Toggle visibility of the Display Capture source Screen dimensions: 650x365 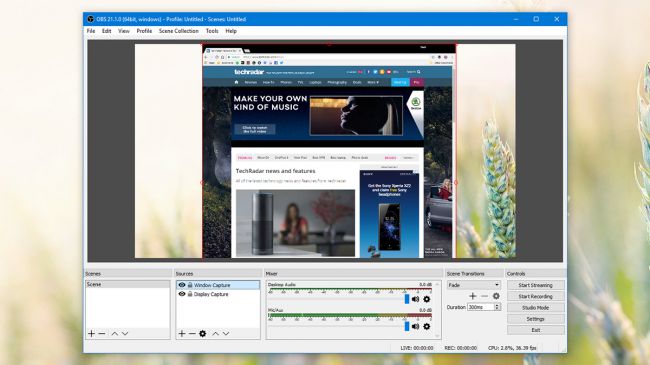182,294
